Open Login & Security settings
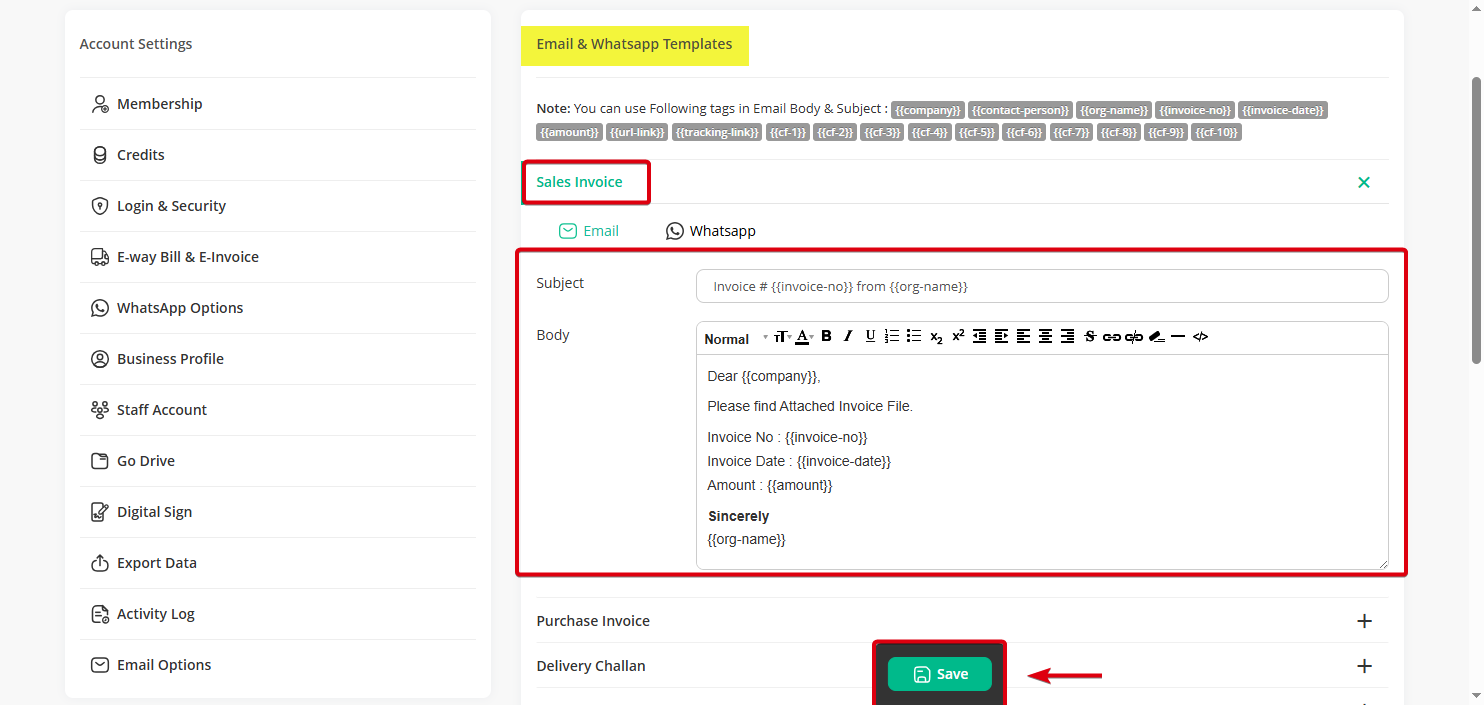This screenshot has height=705, width=1484. tap(278, 206)
